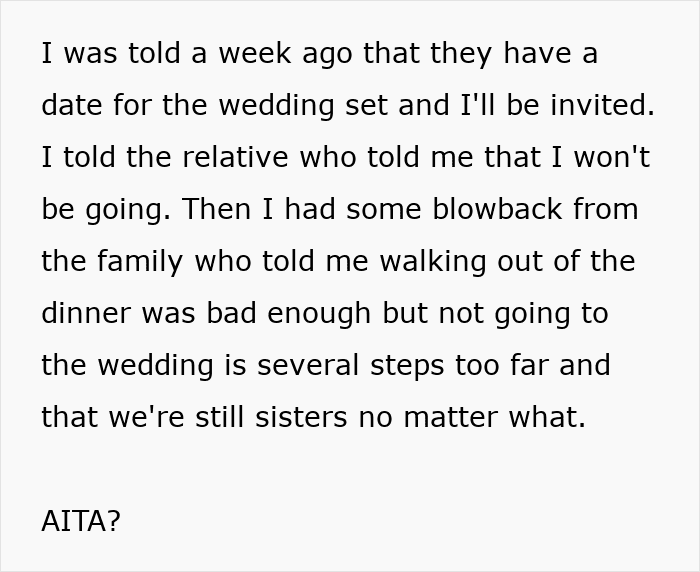
Task: Click the word 'matter' in eighth line
Action: 450,417
